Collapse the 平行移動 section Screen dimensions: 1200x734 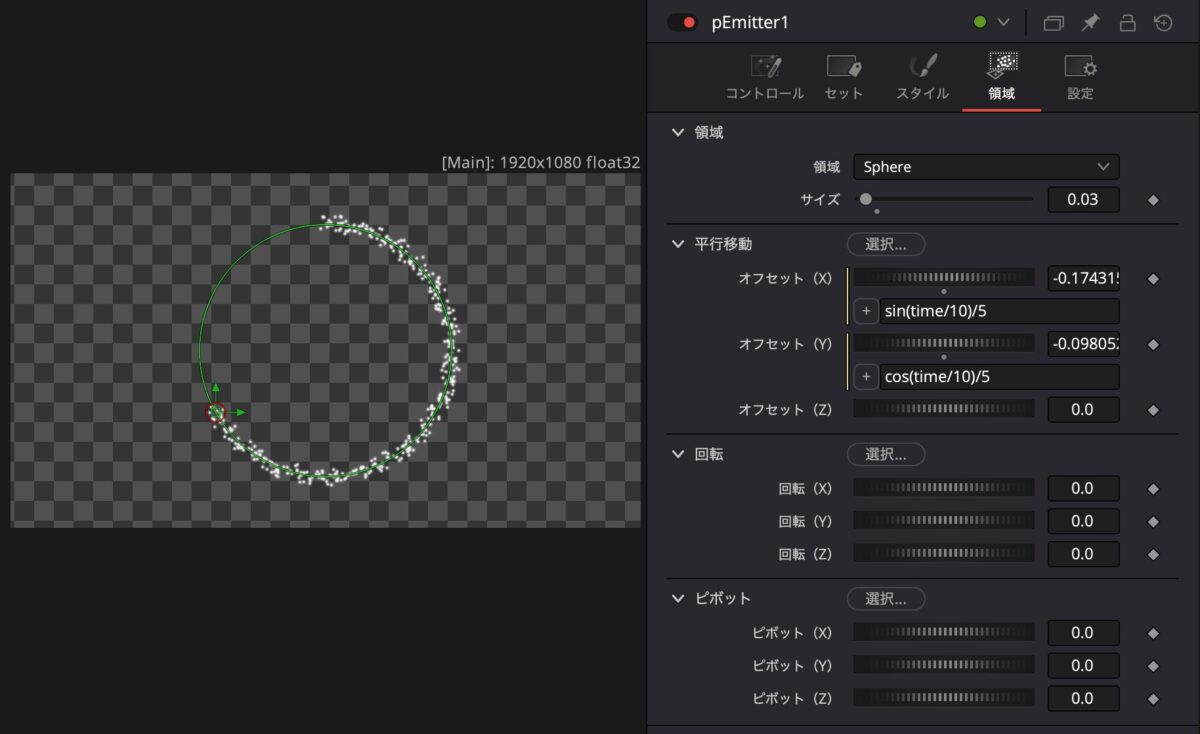[x=677, y=244]
